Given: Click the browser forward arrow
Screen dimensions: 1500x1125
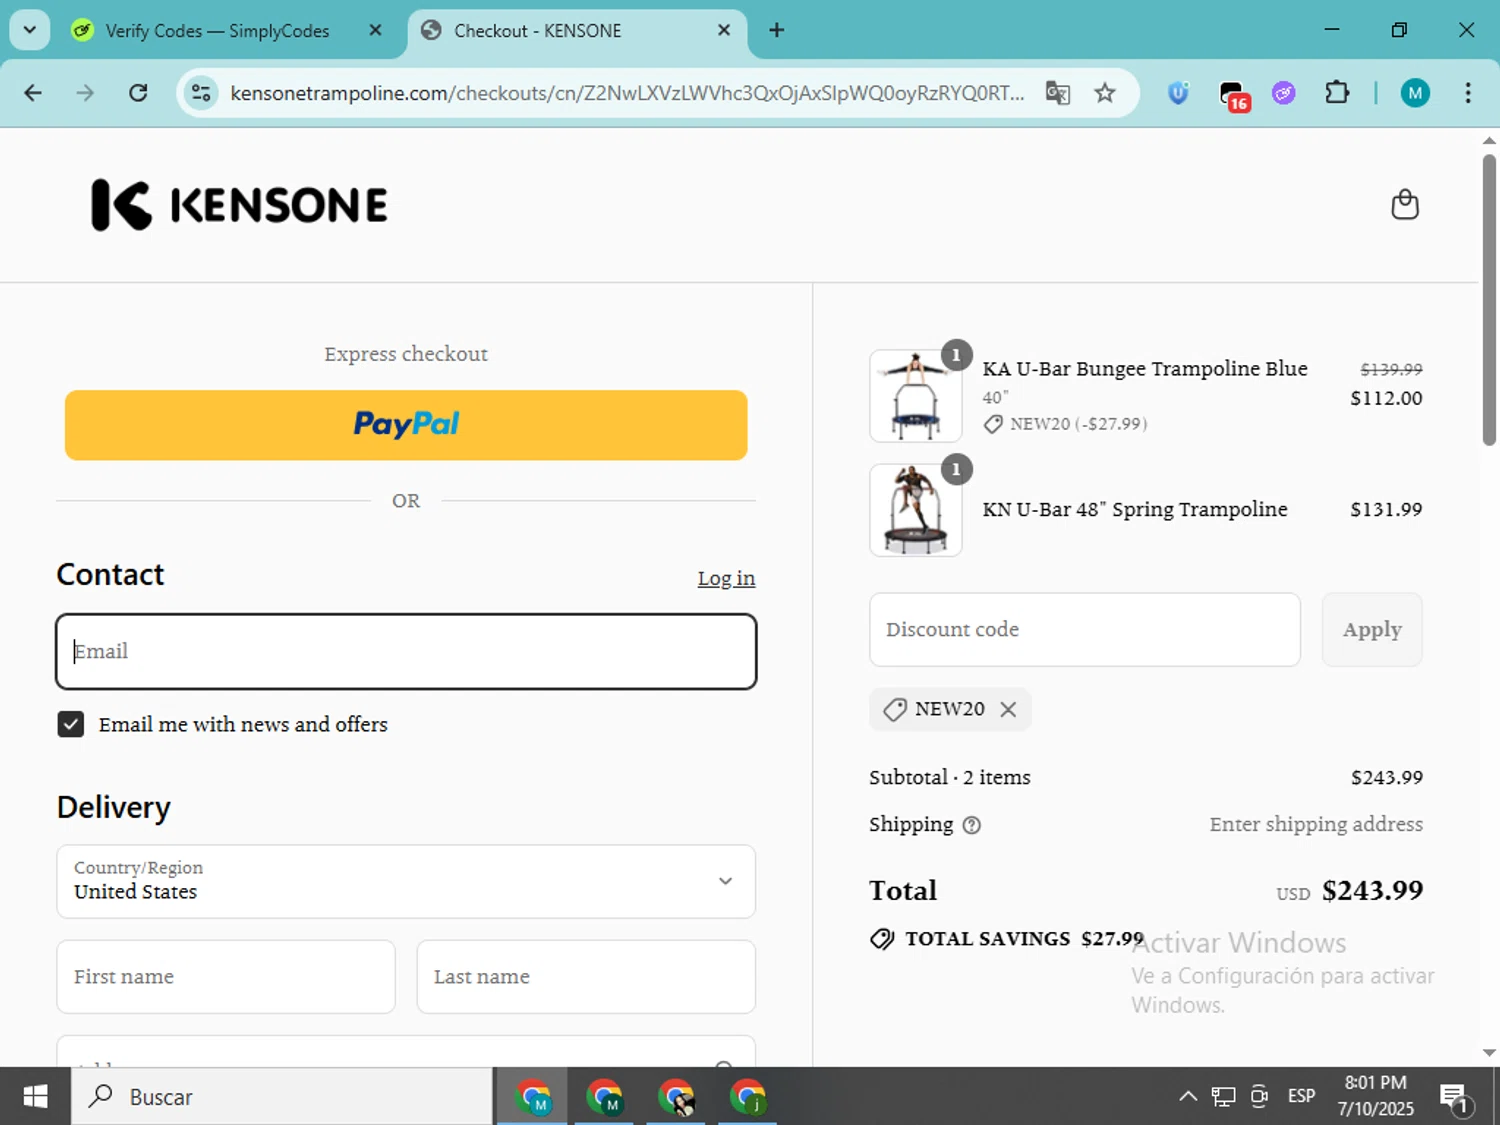Looking at the screenshot, I should (x=85, y=93).
